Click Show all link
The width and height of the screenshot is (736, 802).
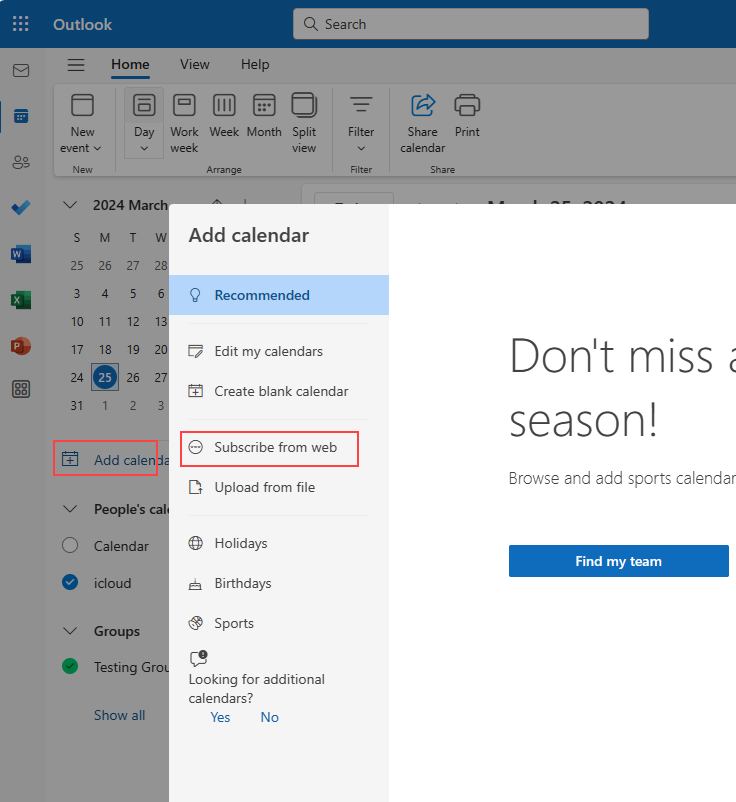119,715
